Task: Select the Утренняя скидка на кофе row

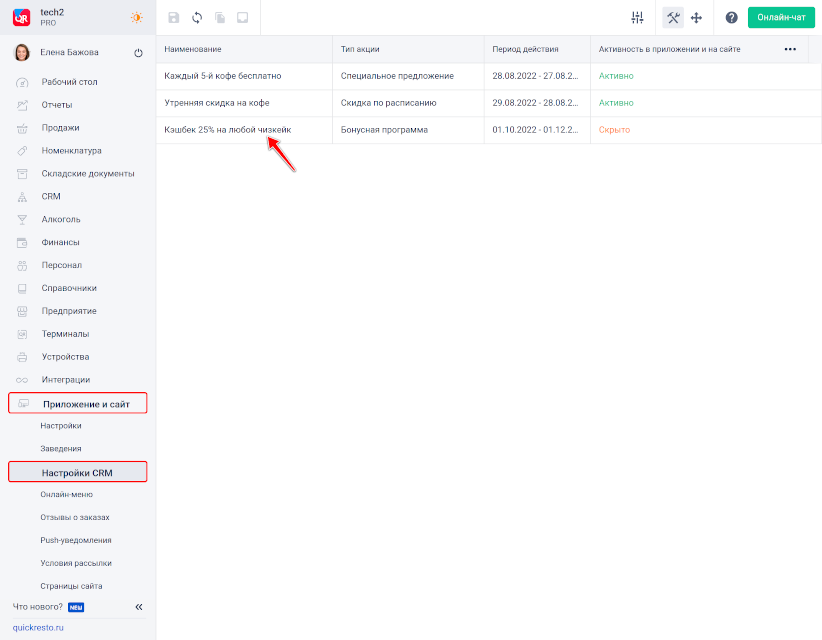Action: 489,103
